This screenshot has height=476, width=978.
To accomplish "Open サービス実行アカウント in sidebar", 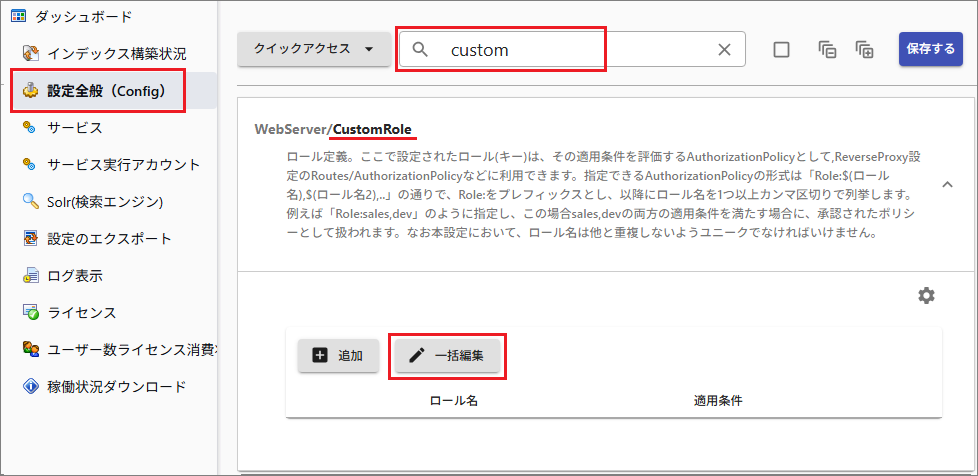I will pyautogui.click(x=123, y=165).
